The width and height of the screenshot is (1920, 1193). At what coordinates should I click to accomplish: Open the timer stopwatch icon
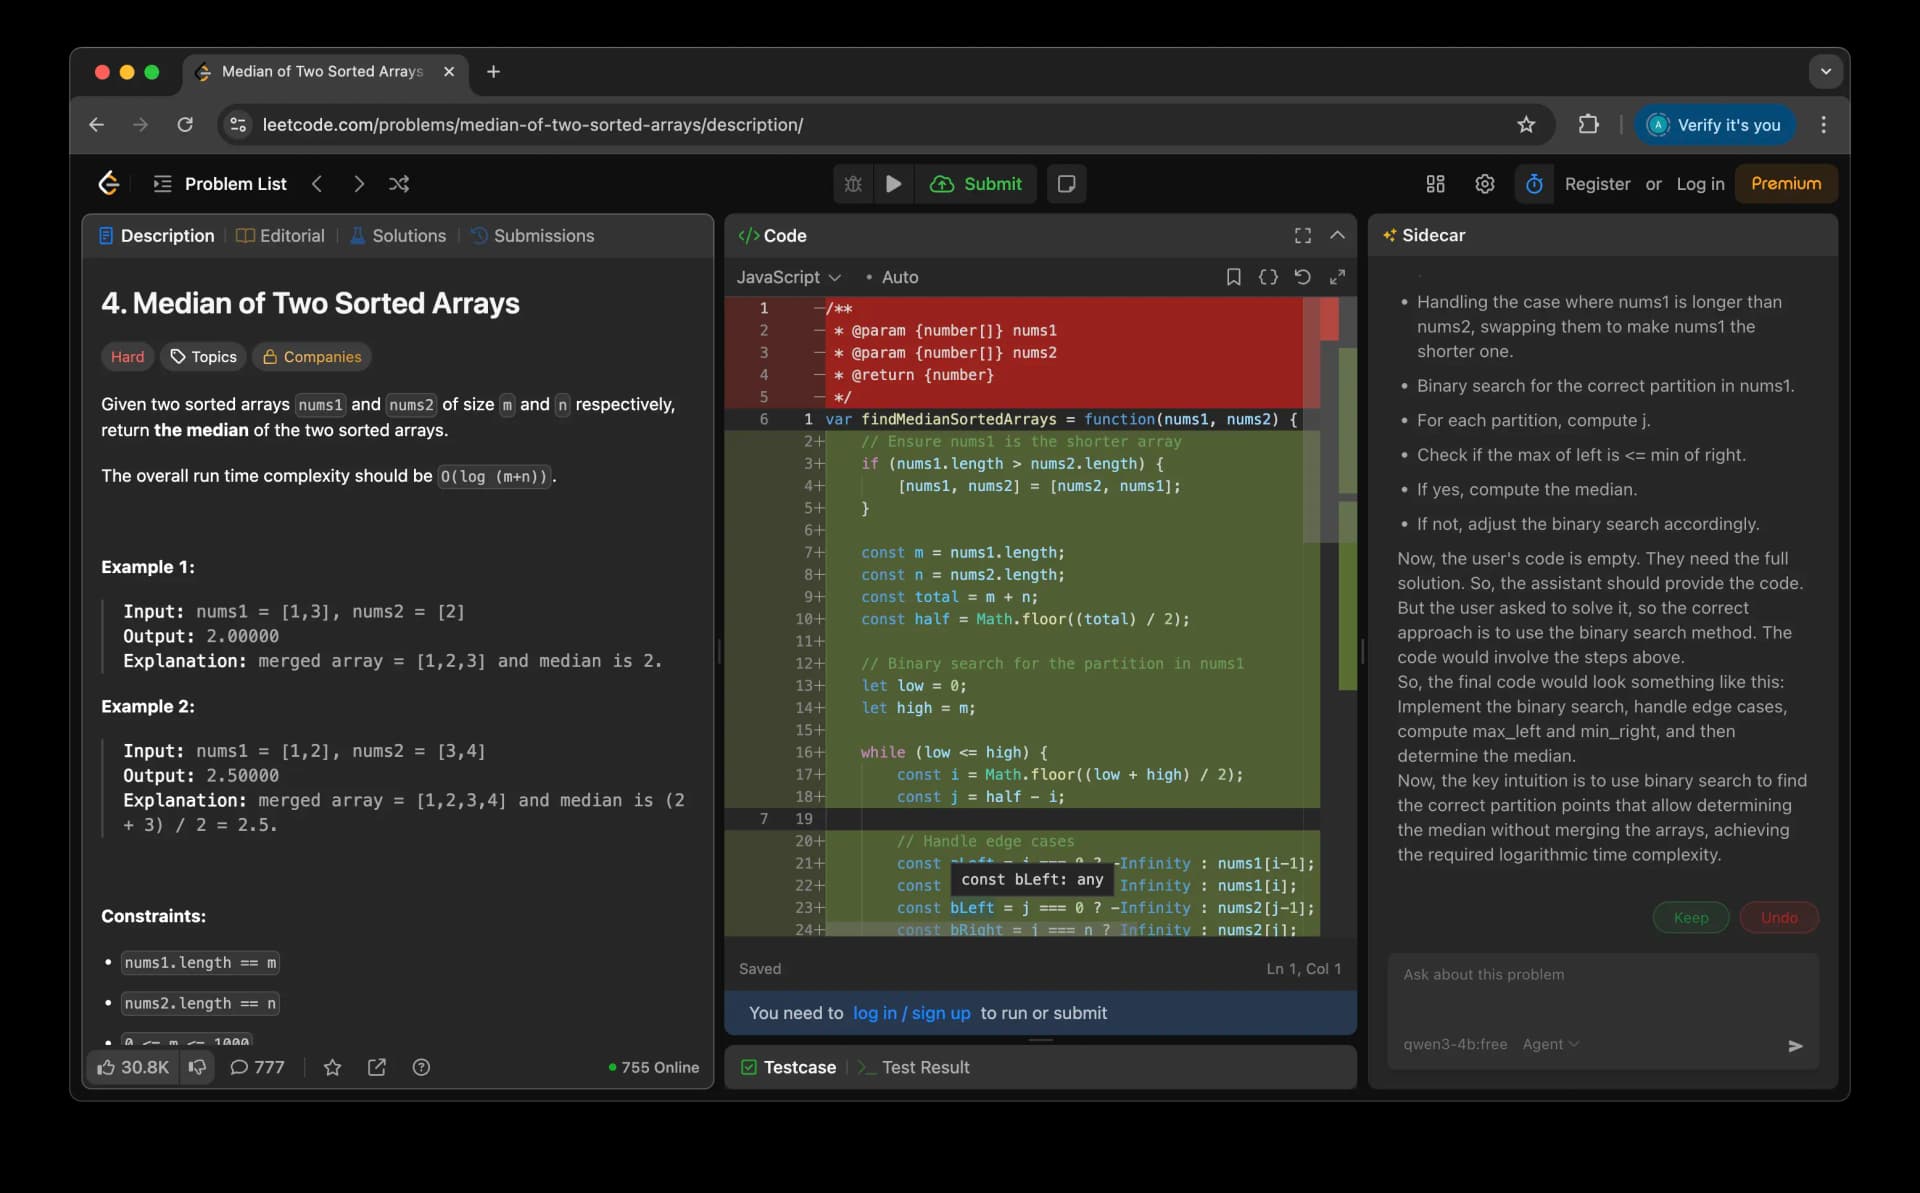pyautogui.click(x=1534, y=184)
